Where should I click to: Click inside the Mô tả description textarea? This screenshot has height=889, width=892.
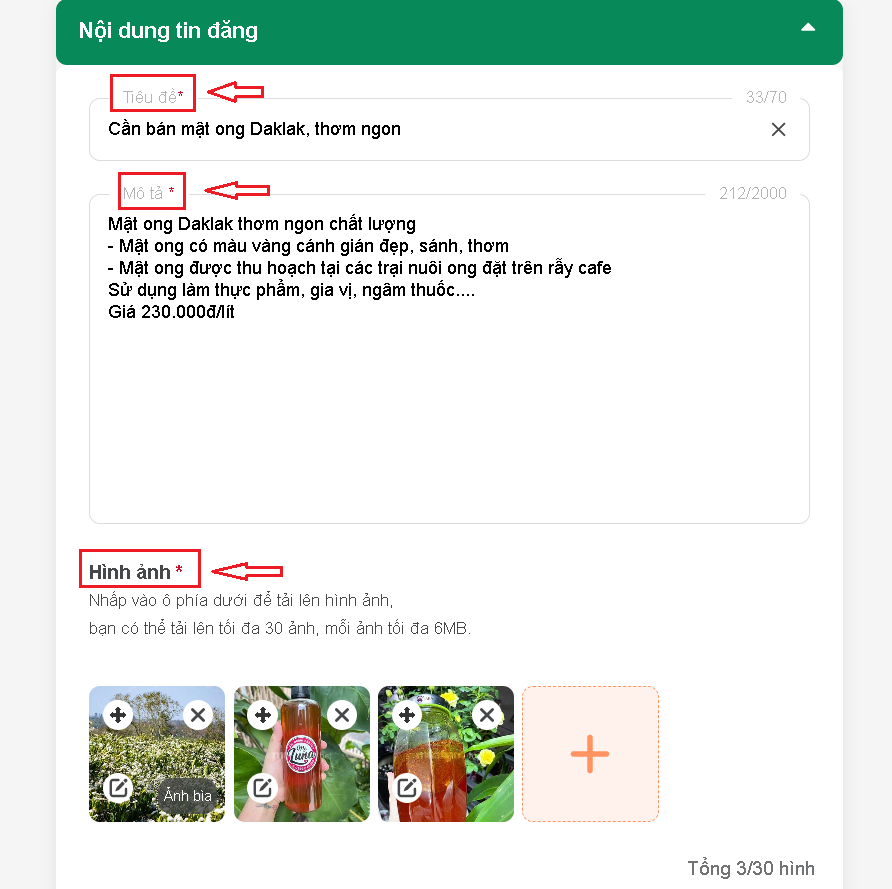point(449,359)
